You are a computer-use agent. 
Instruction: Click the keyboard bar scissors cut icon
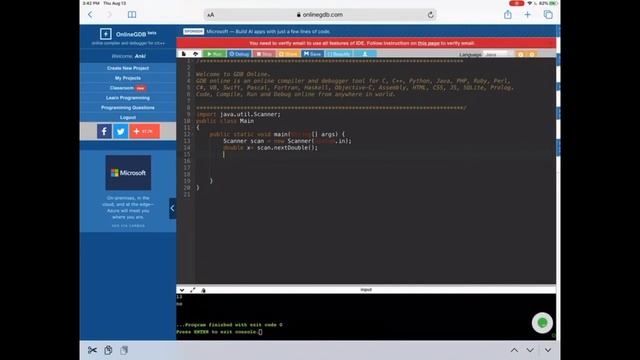92,350
